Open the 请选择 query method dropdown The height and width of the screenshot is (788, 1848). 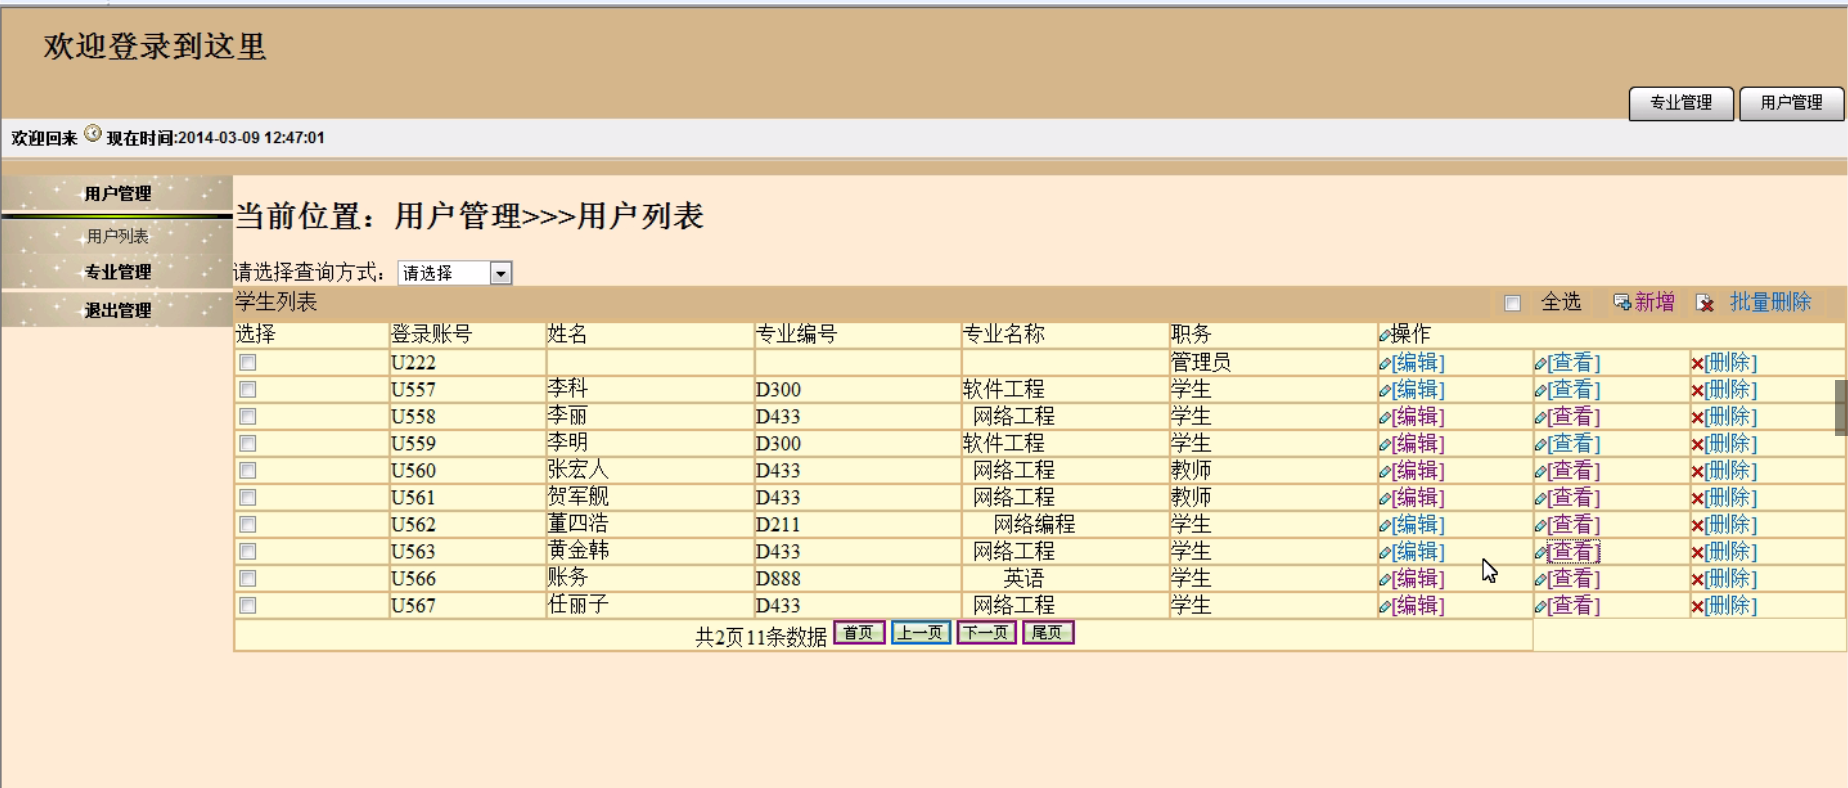tap(455, 273)
